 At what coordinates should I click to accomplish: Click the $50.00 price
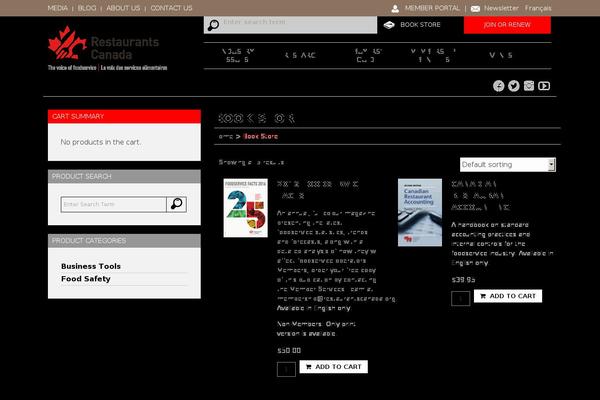[289, 351]
